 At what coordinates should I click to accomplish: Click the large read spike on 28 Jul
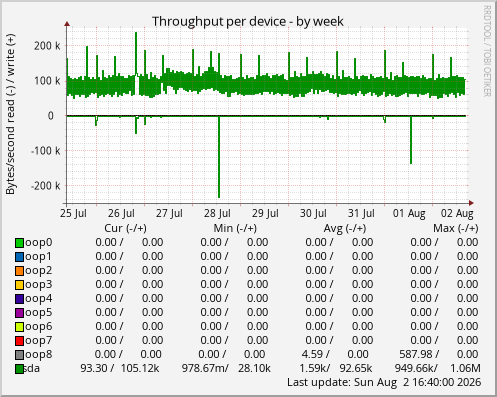(x=219, y=157)
